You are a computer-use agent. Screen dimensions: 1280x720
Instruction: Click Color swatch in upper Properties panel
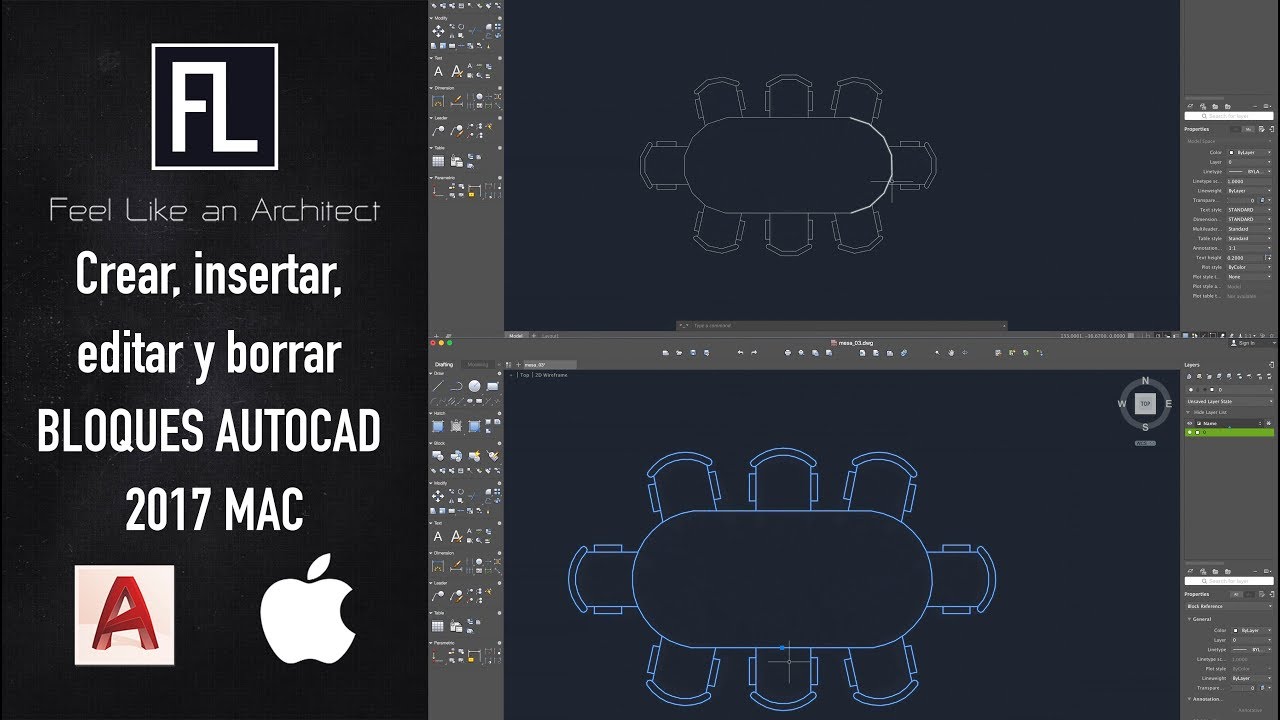(x=1231, y=152)
